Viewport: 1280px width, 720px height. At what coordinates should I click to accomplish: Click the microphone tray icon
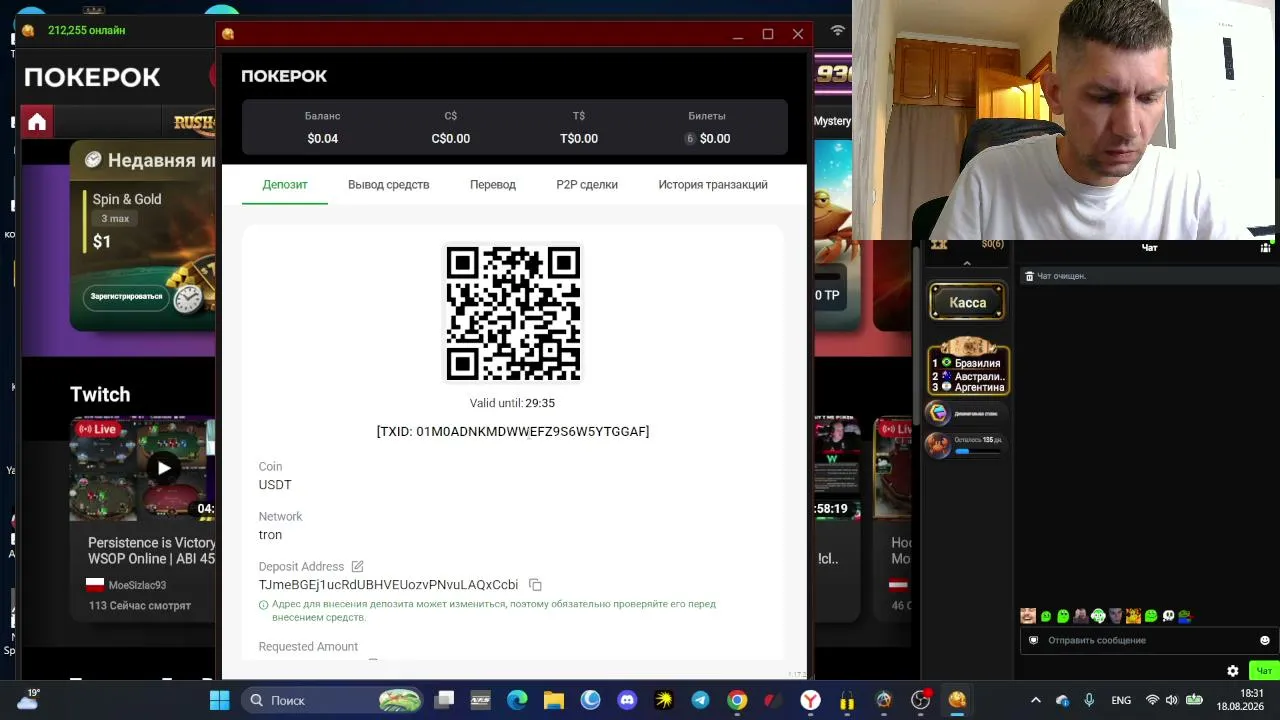(1089, 700)
